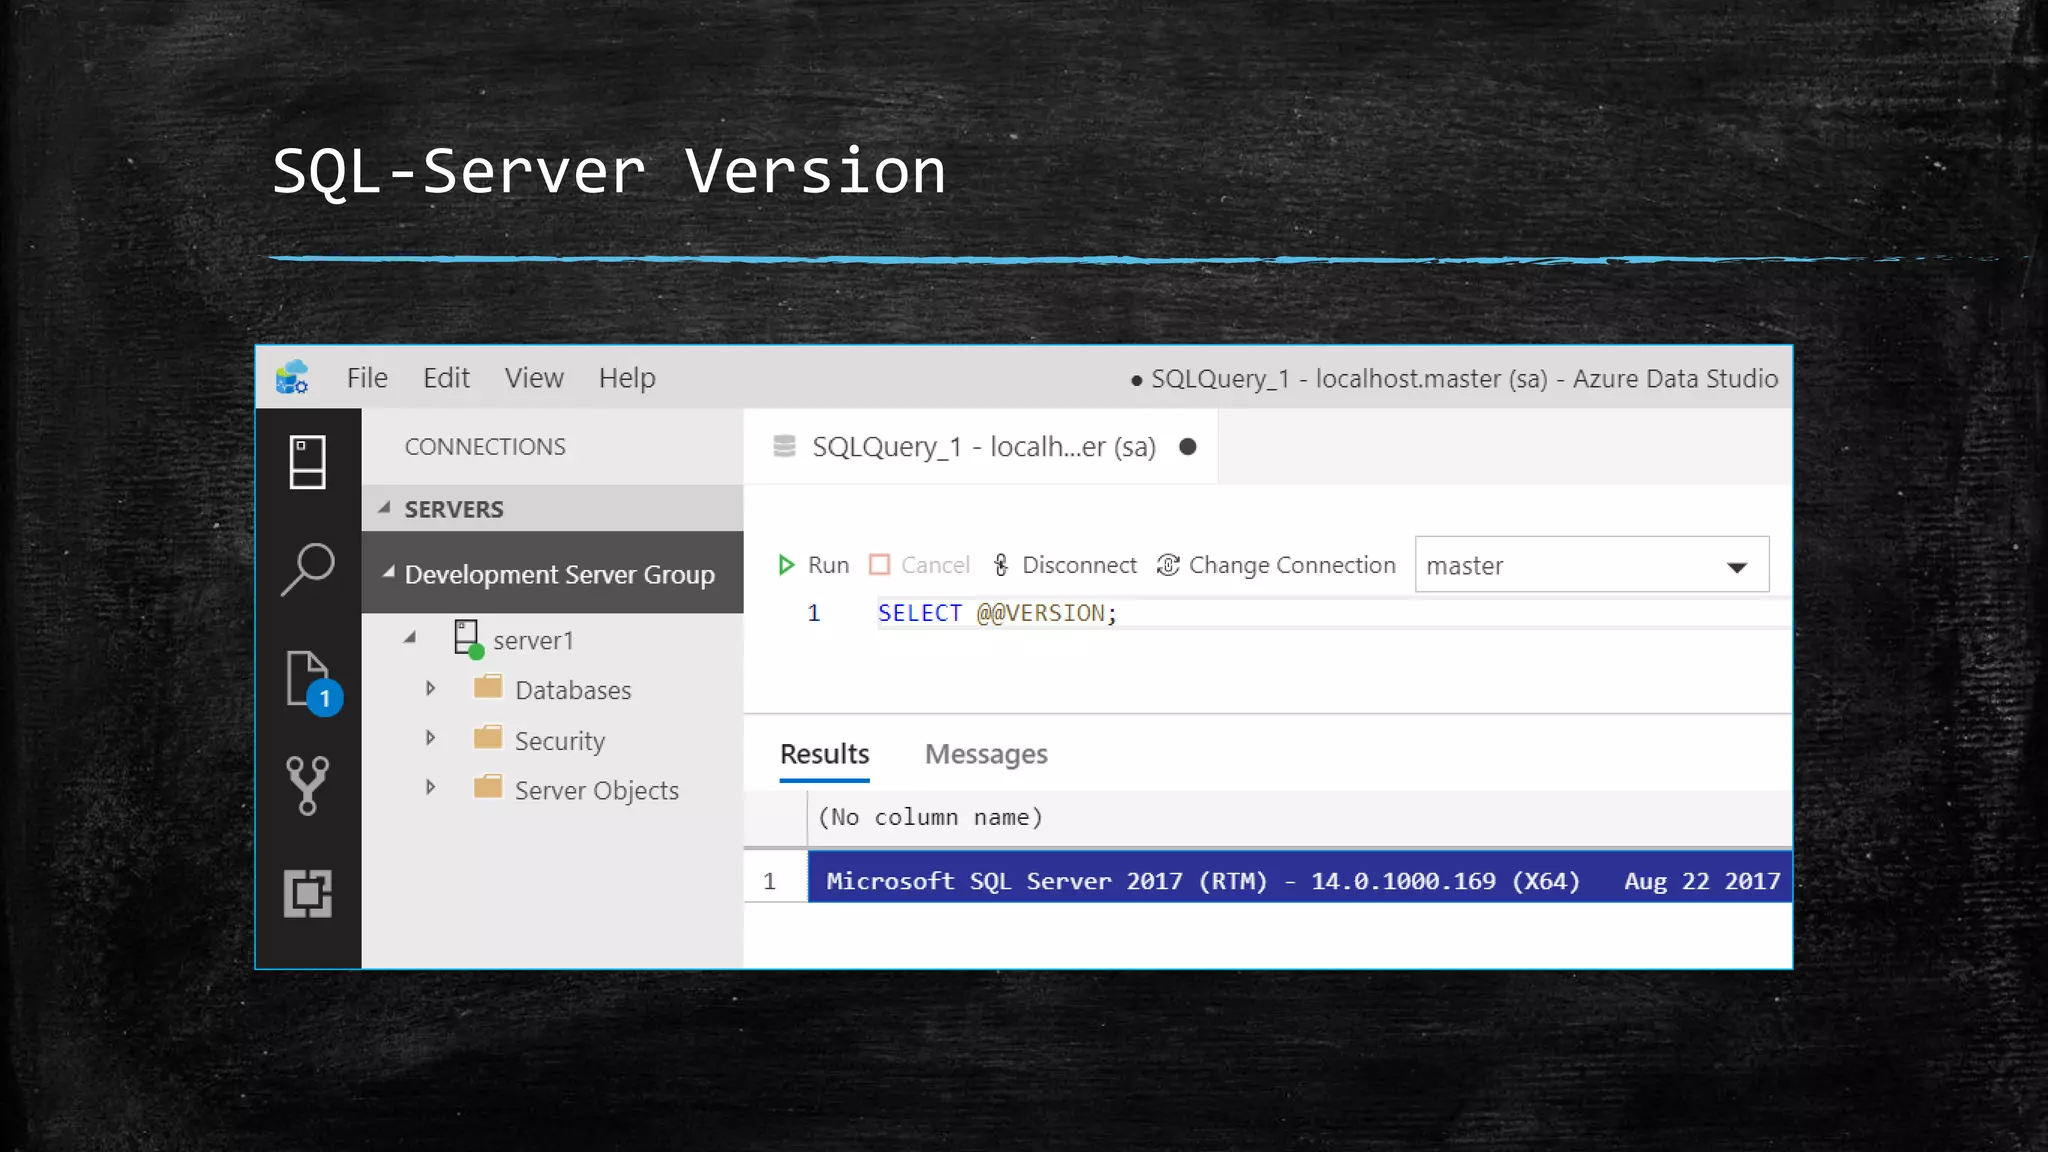Viewport: 2048px width, 1152px height.
Task: Click the SELECT @@VERSION query line
Action: point(997,613)
